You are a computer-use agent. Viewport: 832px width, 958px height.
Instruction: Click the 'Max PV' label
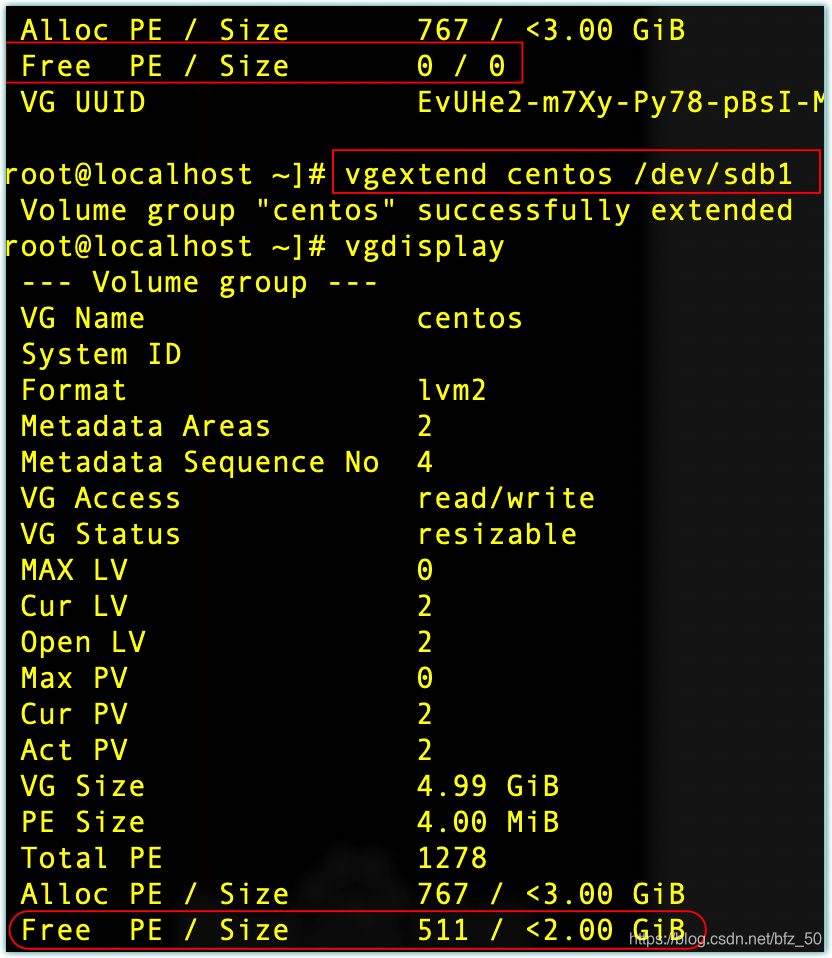(74, 679)
